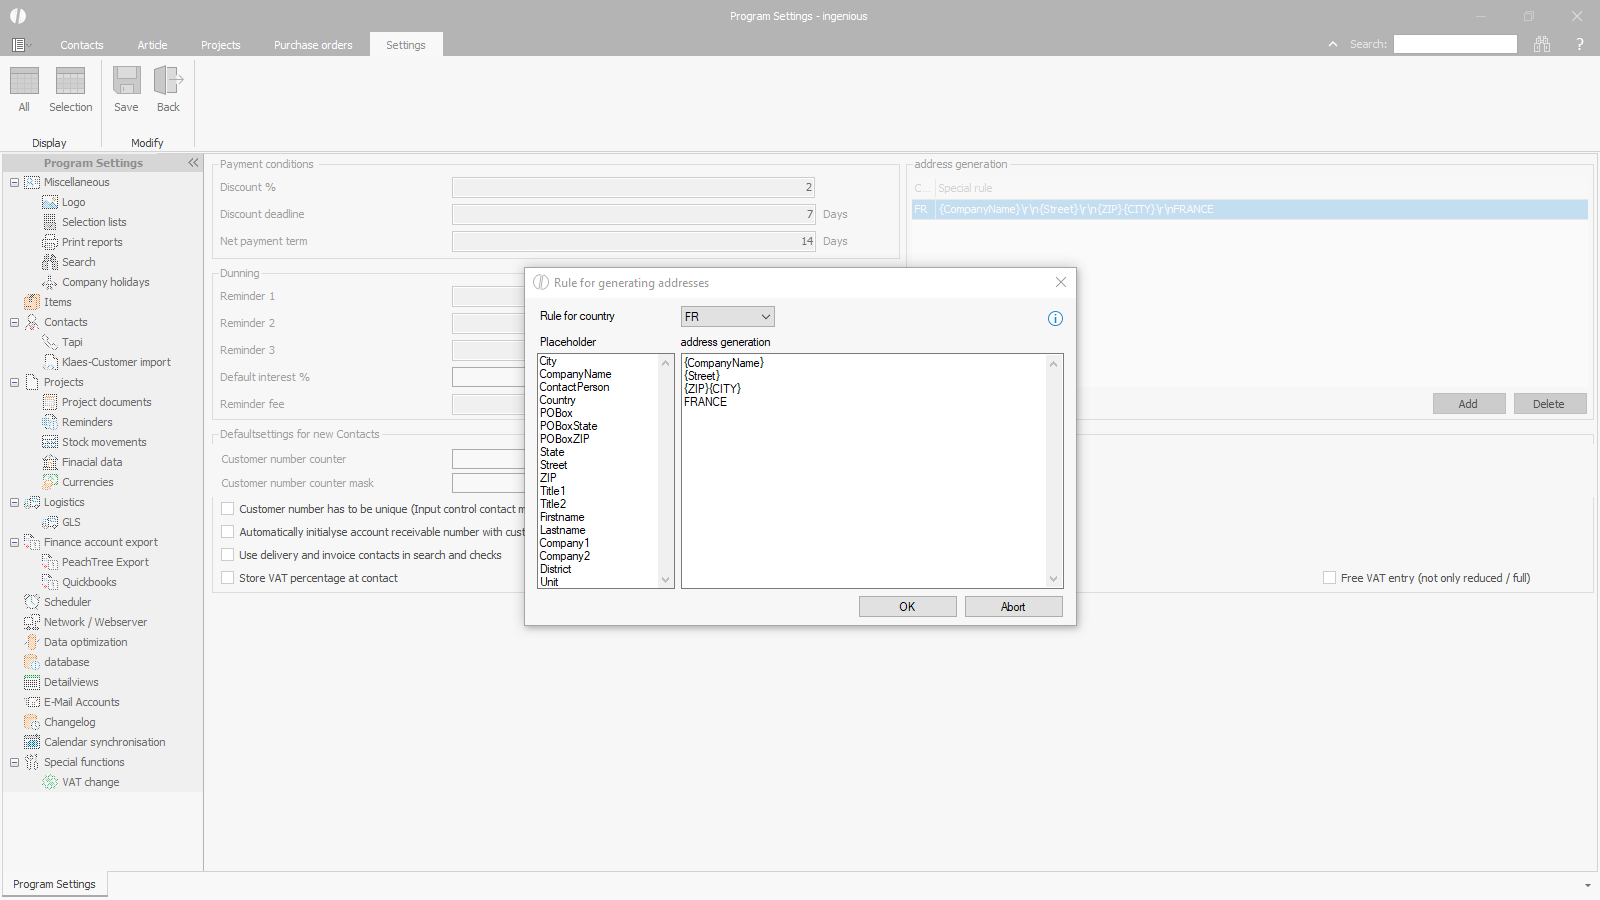
Task: Check Use delivery and invoice contacts option
Action: click(228, 555)
